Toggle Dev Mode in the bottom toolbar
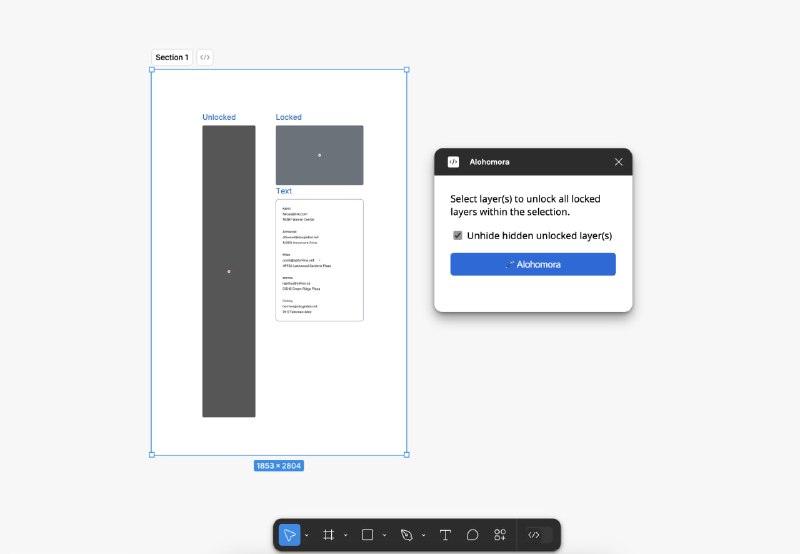Image resolution: width=800 pixels, height=554 pixels. click(x=534, y=535)
